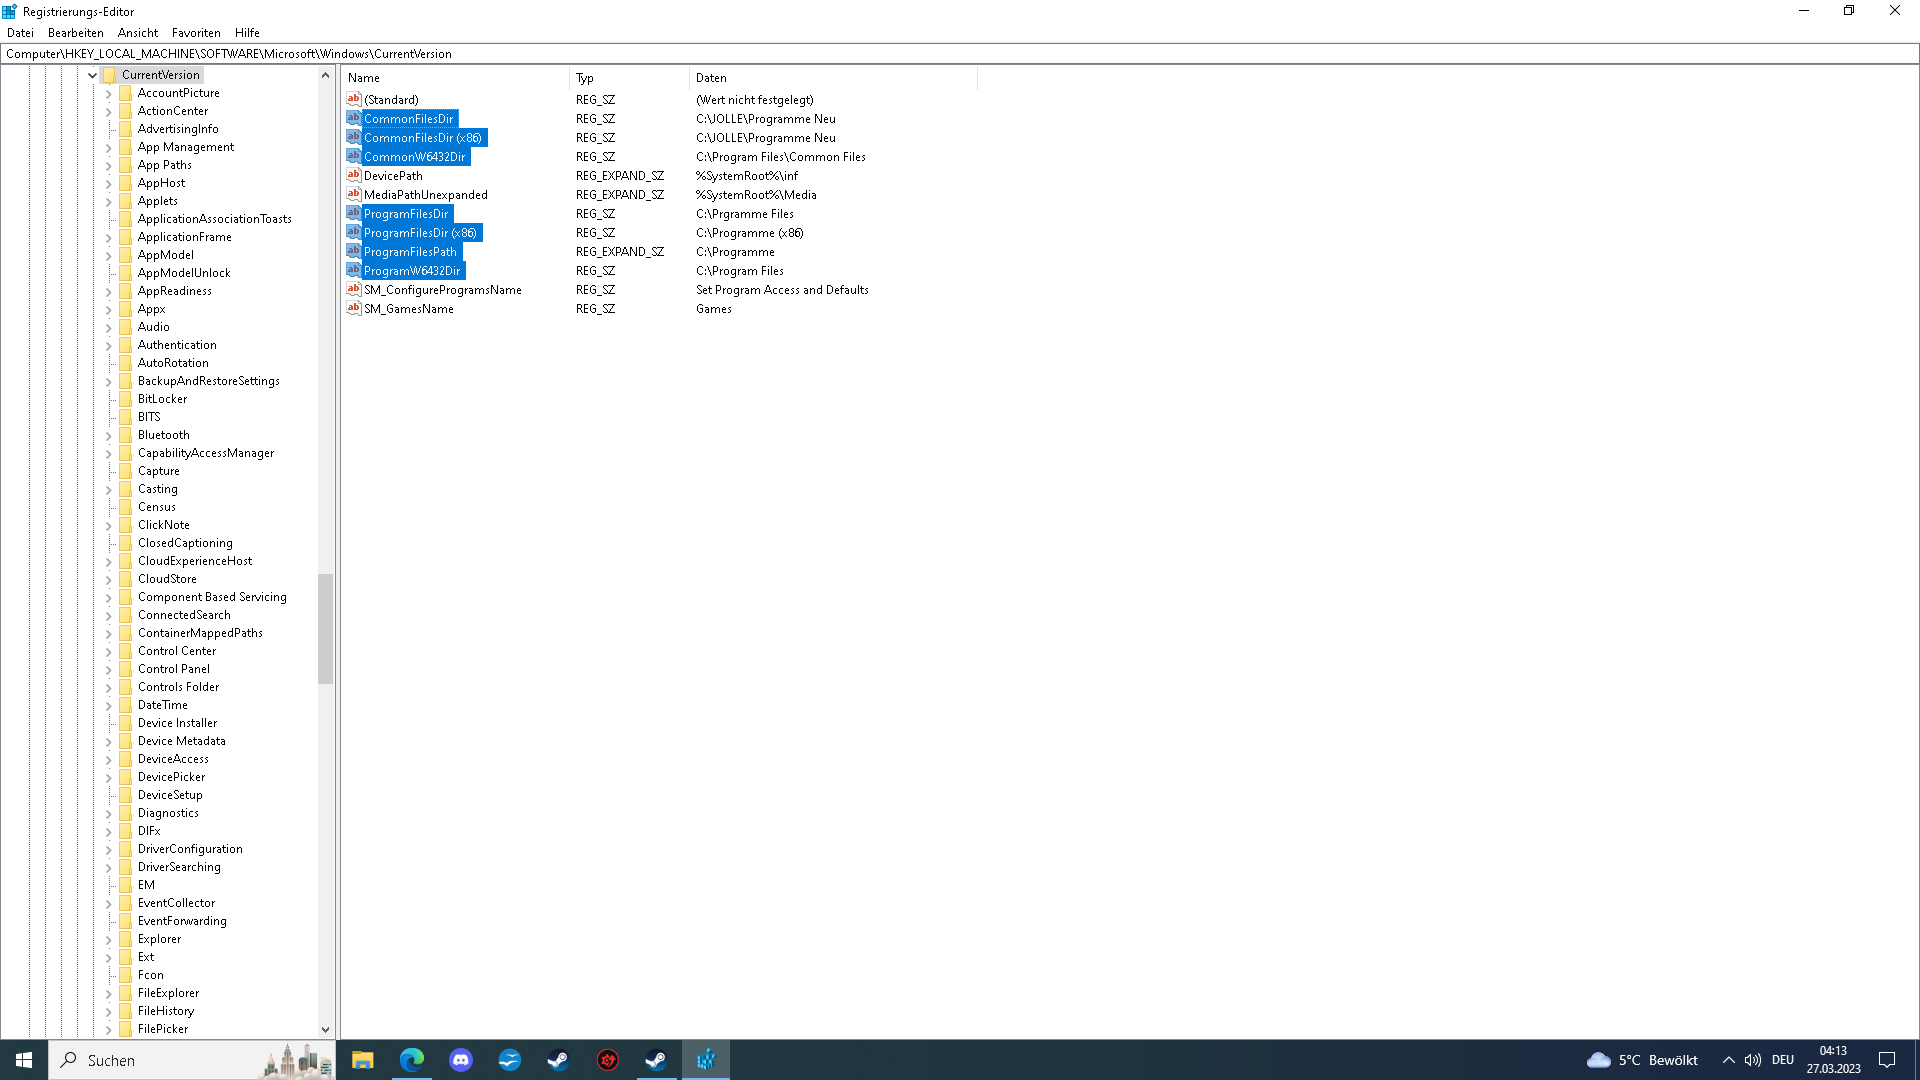
Task: Open the Bearbeiten menu
Action: click(75, 33)
